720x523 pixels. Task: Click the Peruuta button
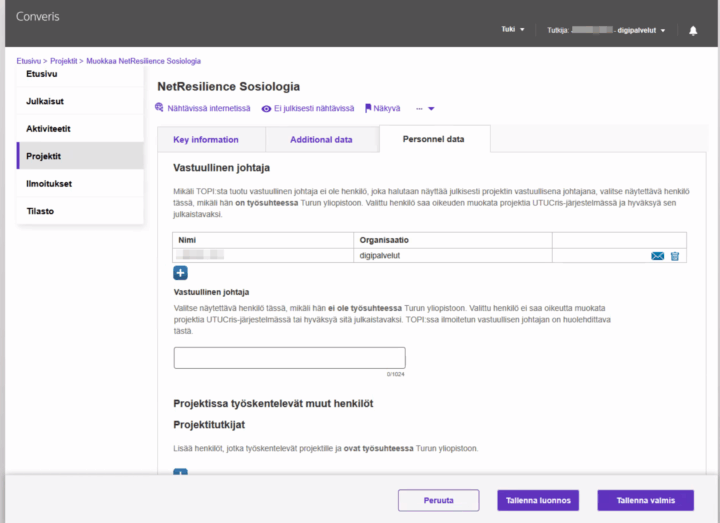coord(439,500)
